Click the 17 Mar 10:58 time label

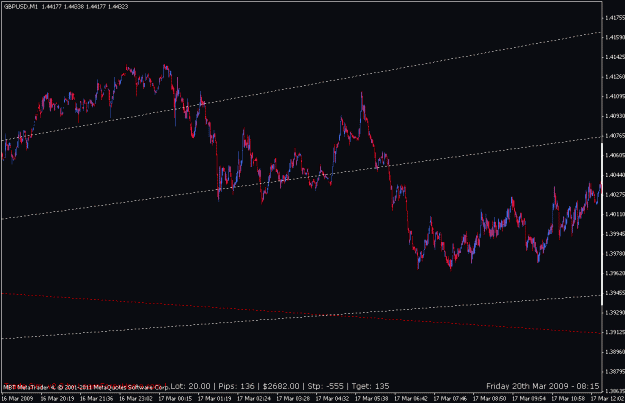[x=569, y=399]
